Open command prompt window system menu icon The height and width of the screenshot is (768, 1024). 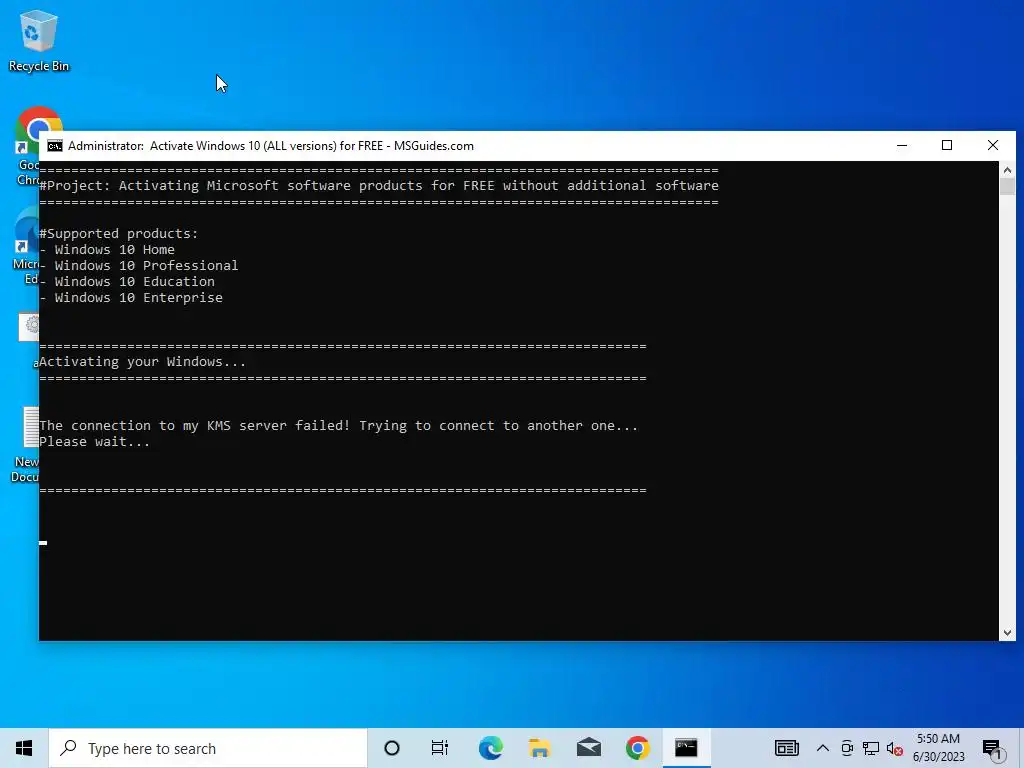[x=55, y=146]
